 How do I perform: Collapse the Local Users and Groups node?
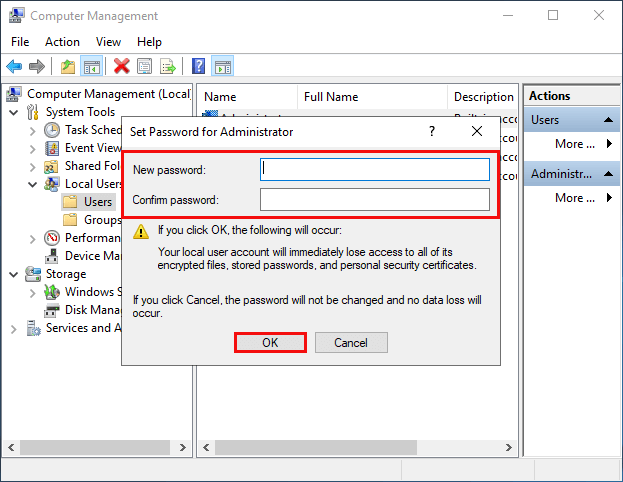(x=33, y=184)
